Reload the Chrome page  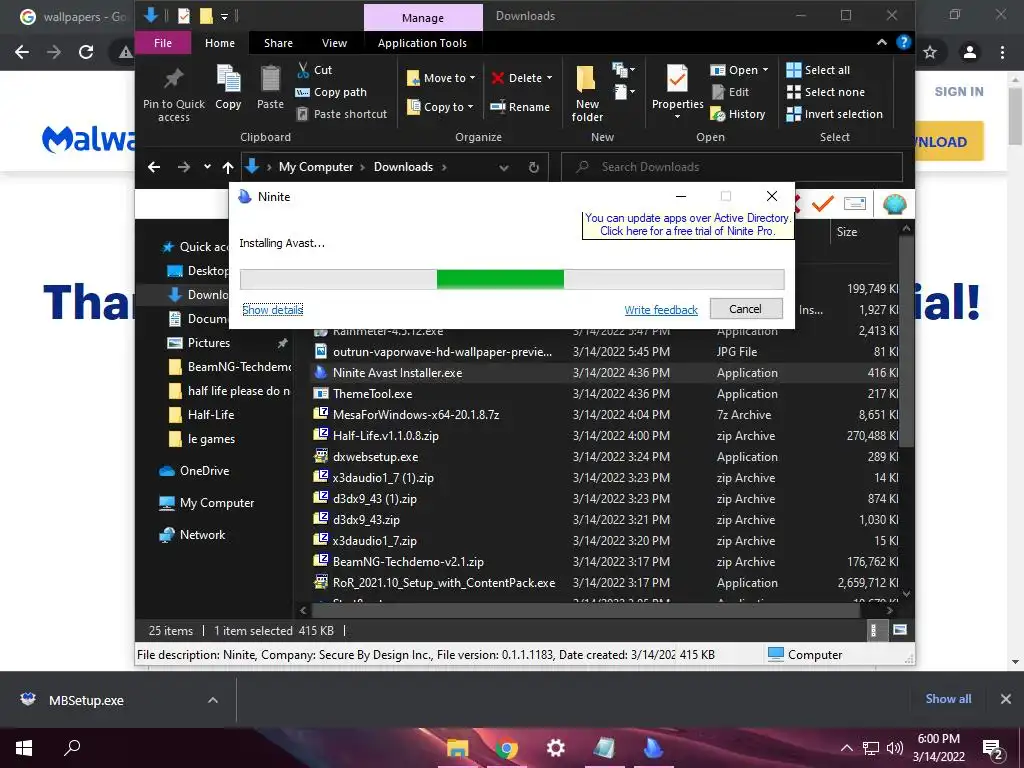(86, 52)
